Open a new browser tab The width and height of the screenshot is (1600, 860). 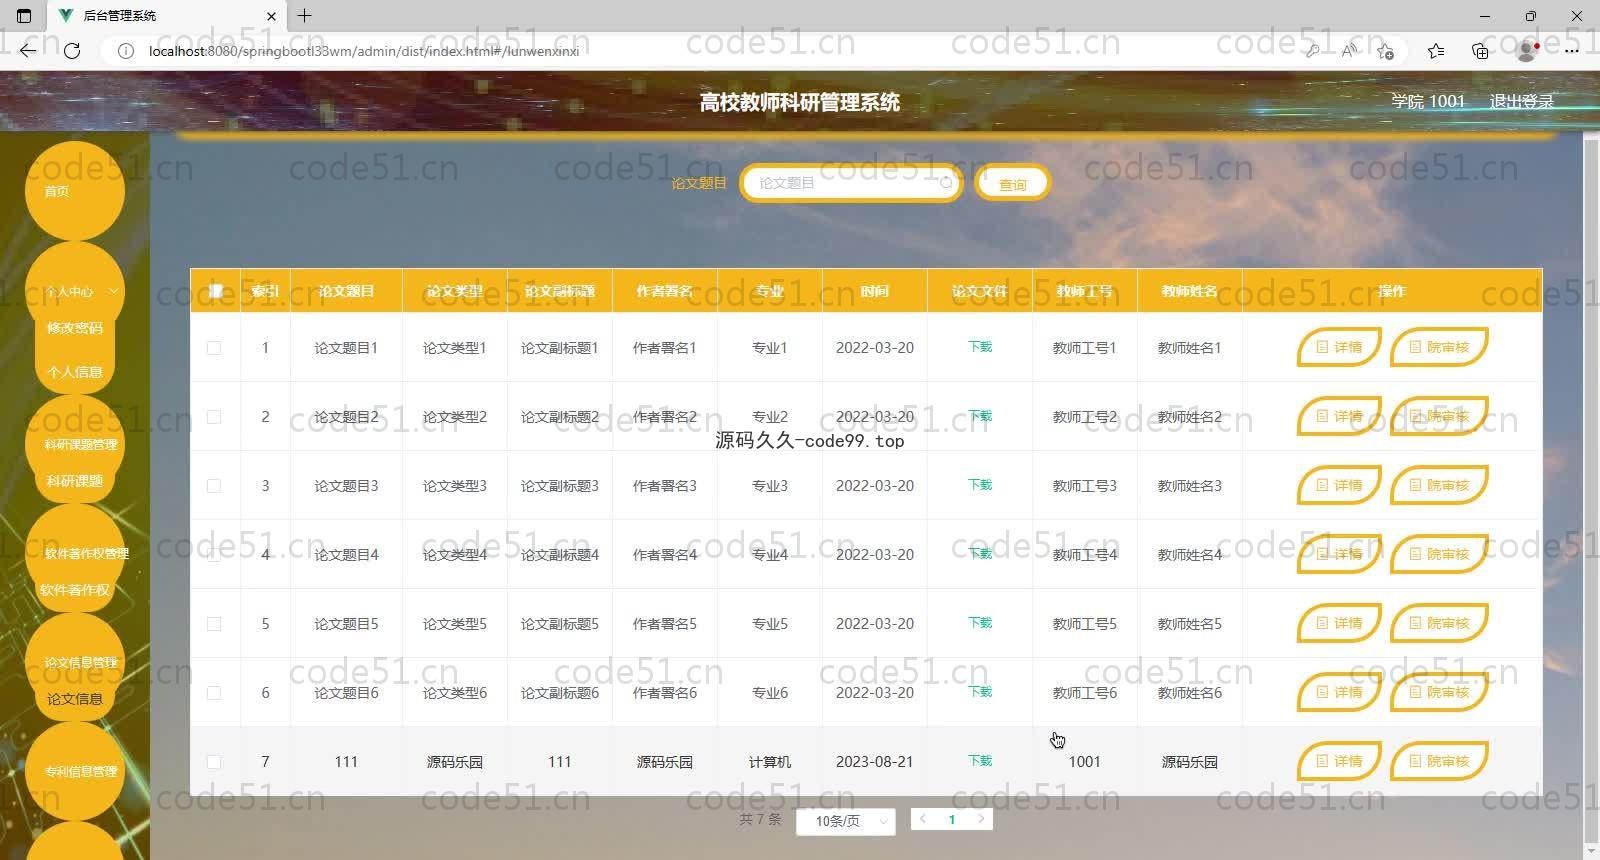305,15
